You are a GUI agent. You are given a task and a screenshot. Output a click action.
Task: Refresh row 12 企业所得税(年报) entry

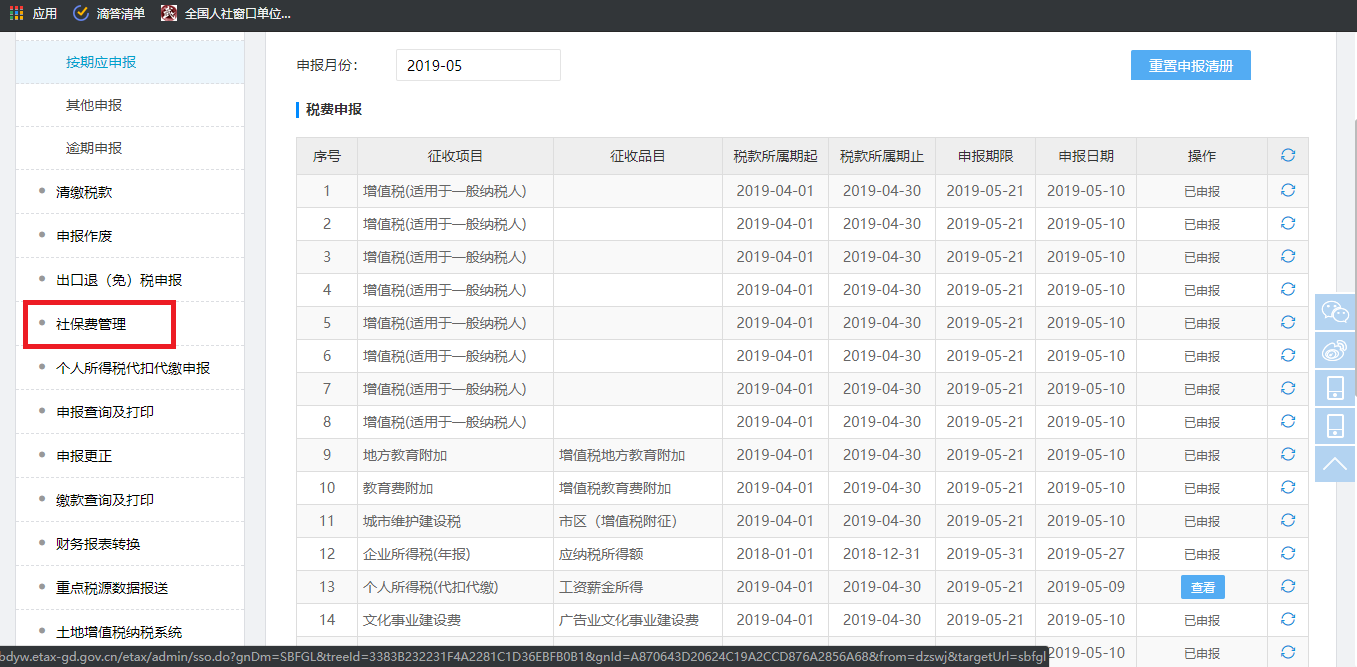coord(1287,553)
